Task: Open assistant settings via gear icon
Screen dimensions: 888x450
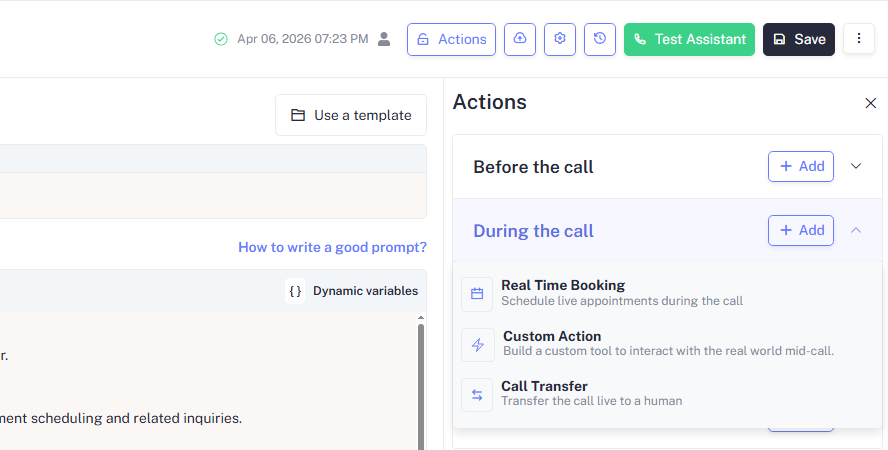Action: 560,39
